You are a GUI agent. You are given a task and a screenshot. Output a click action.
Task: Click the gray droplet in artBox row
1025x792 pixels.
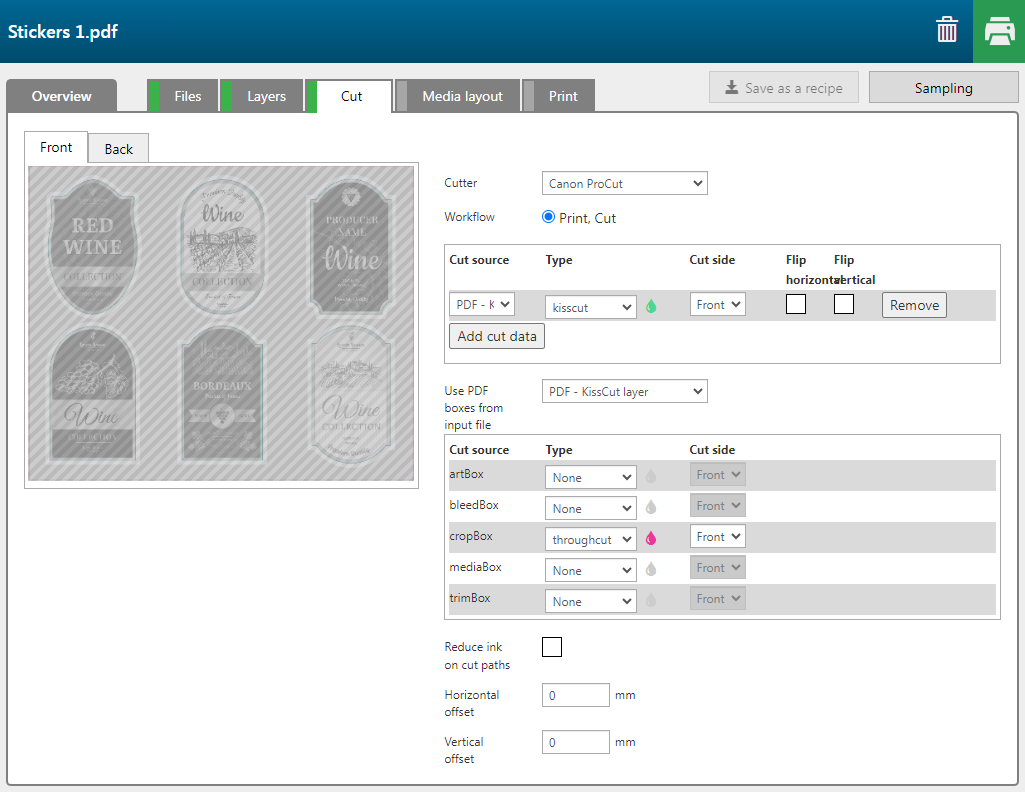(651, 477)
